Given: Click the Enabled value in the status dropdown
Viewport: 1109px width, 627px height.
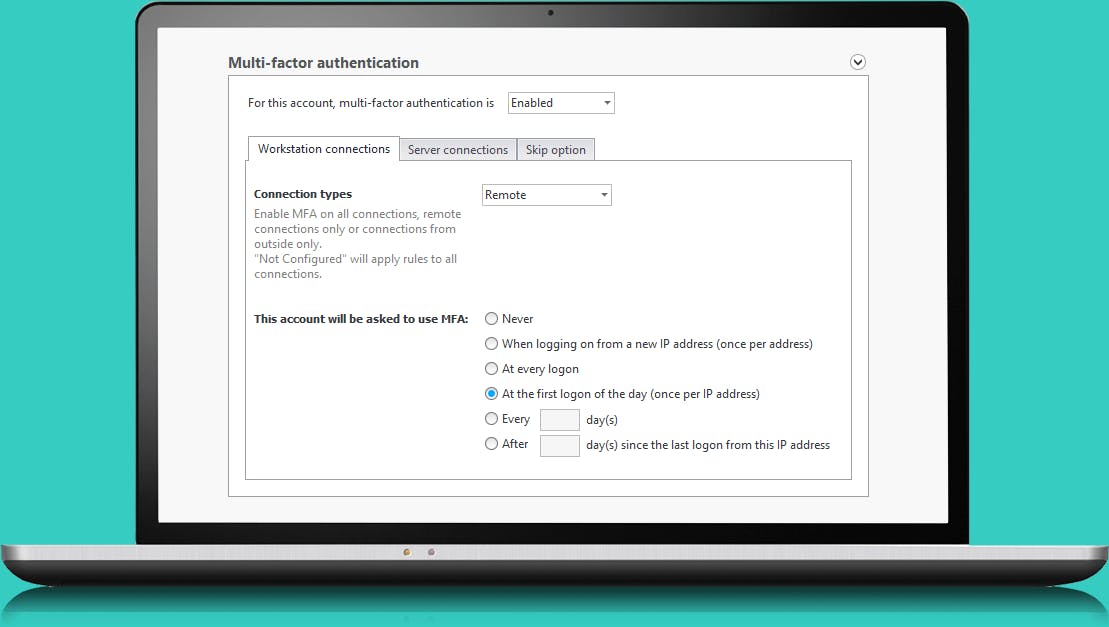Looking at the screenshot, I should (x=533, y=102).
